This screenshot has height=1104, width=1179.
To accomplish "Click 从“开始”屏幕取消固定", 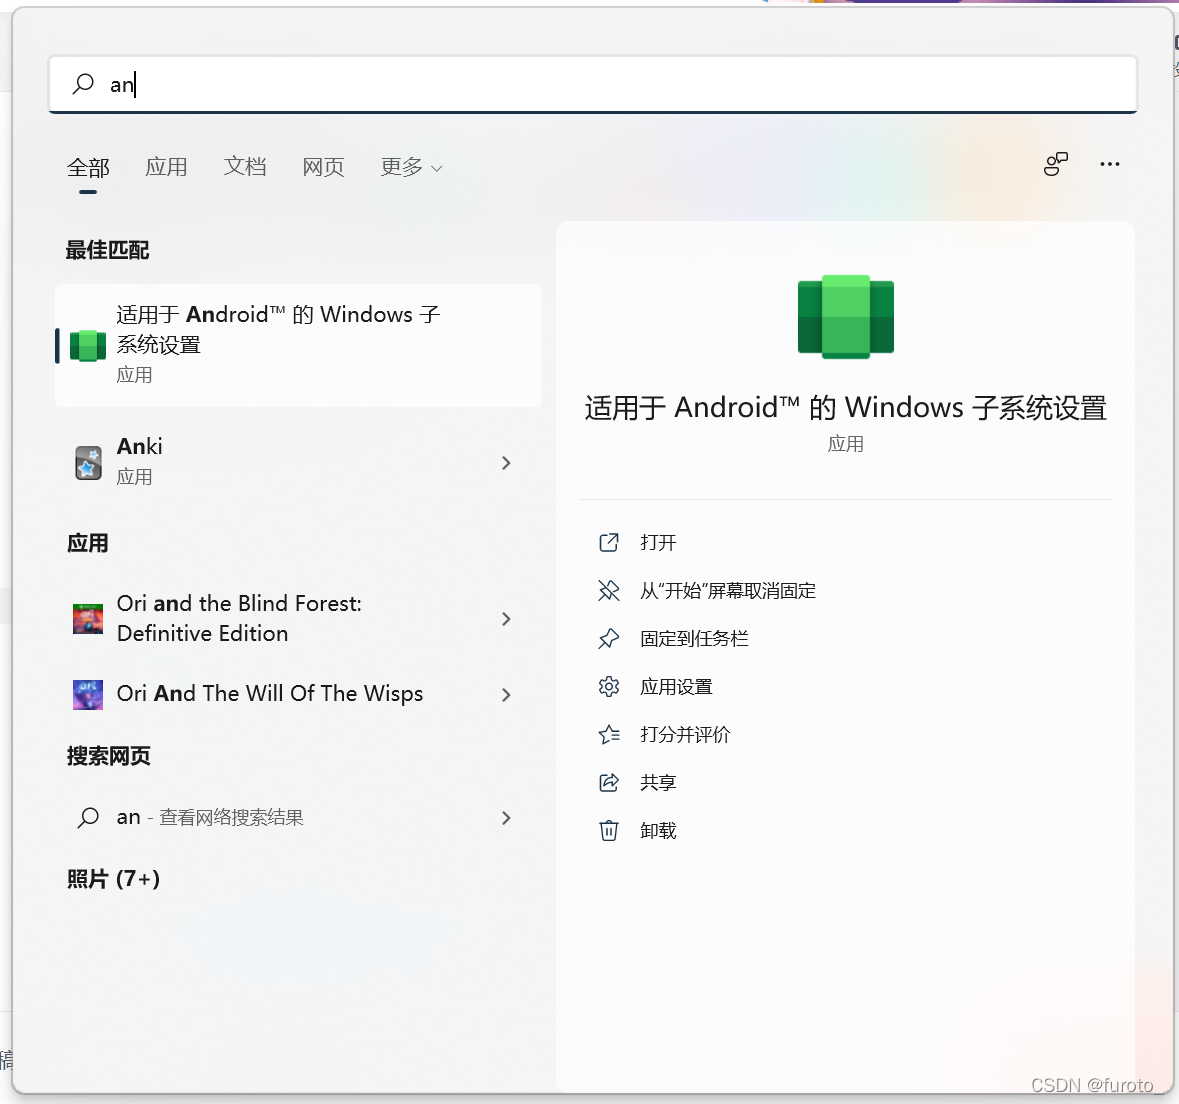I will [x=728, y=590].
